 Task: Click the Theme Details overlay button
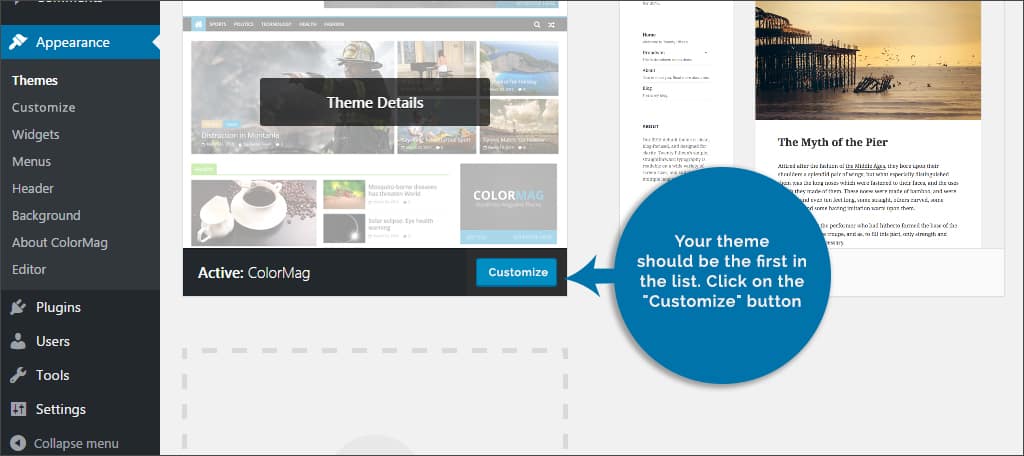click(375, 103)
